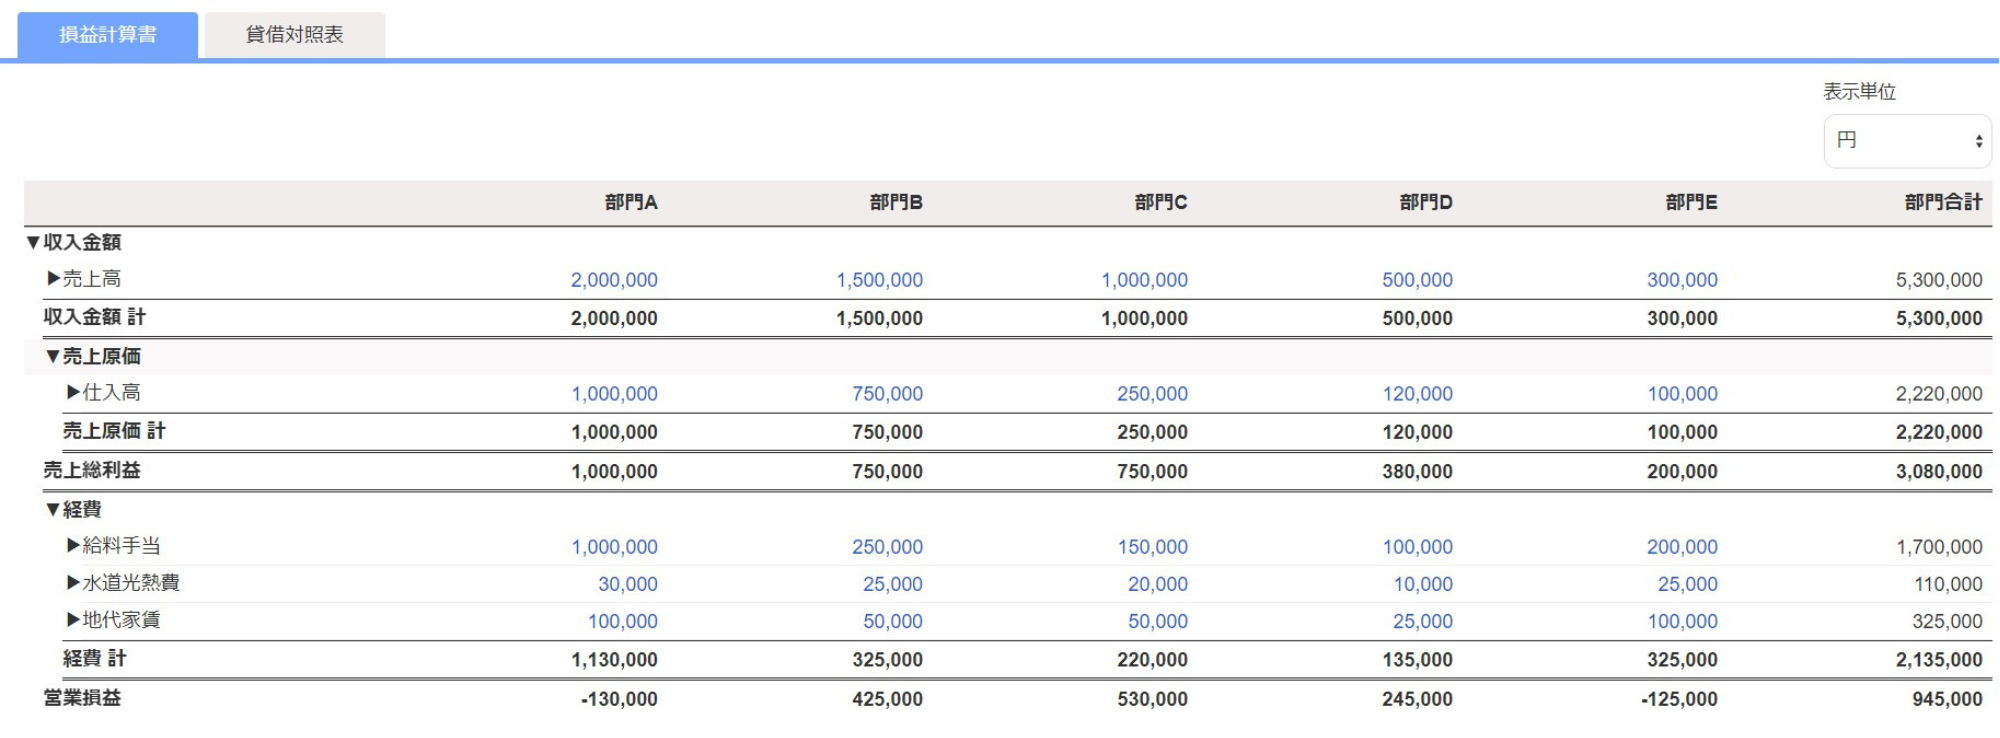Open the 表示単位 dropdown showing 円
The height and width of the screenshot is (738, 2000).
point(1907,141)
